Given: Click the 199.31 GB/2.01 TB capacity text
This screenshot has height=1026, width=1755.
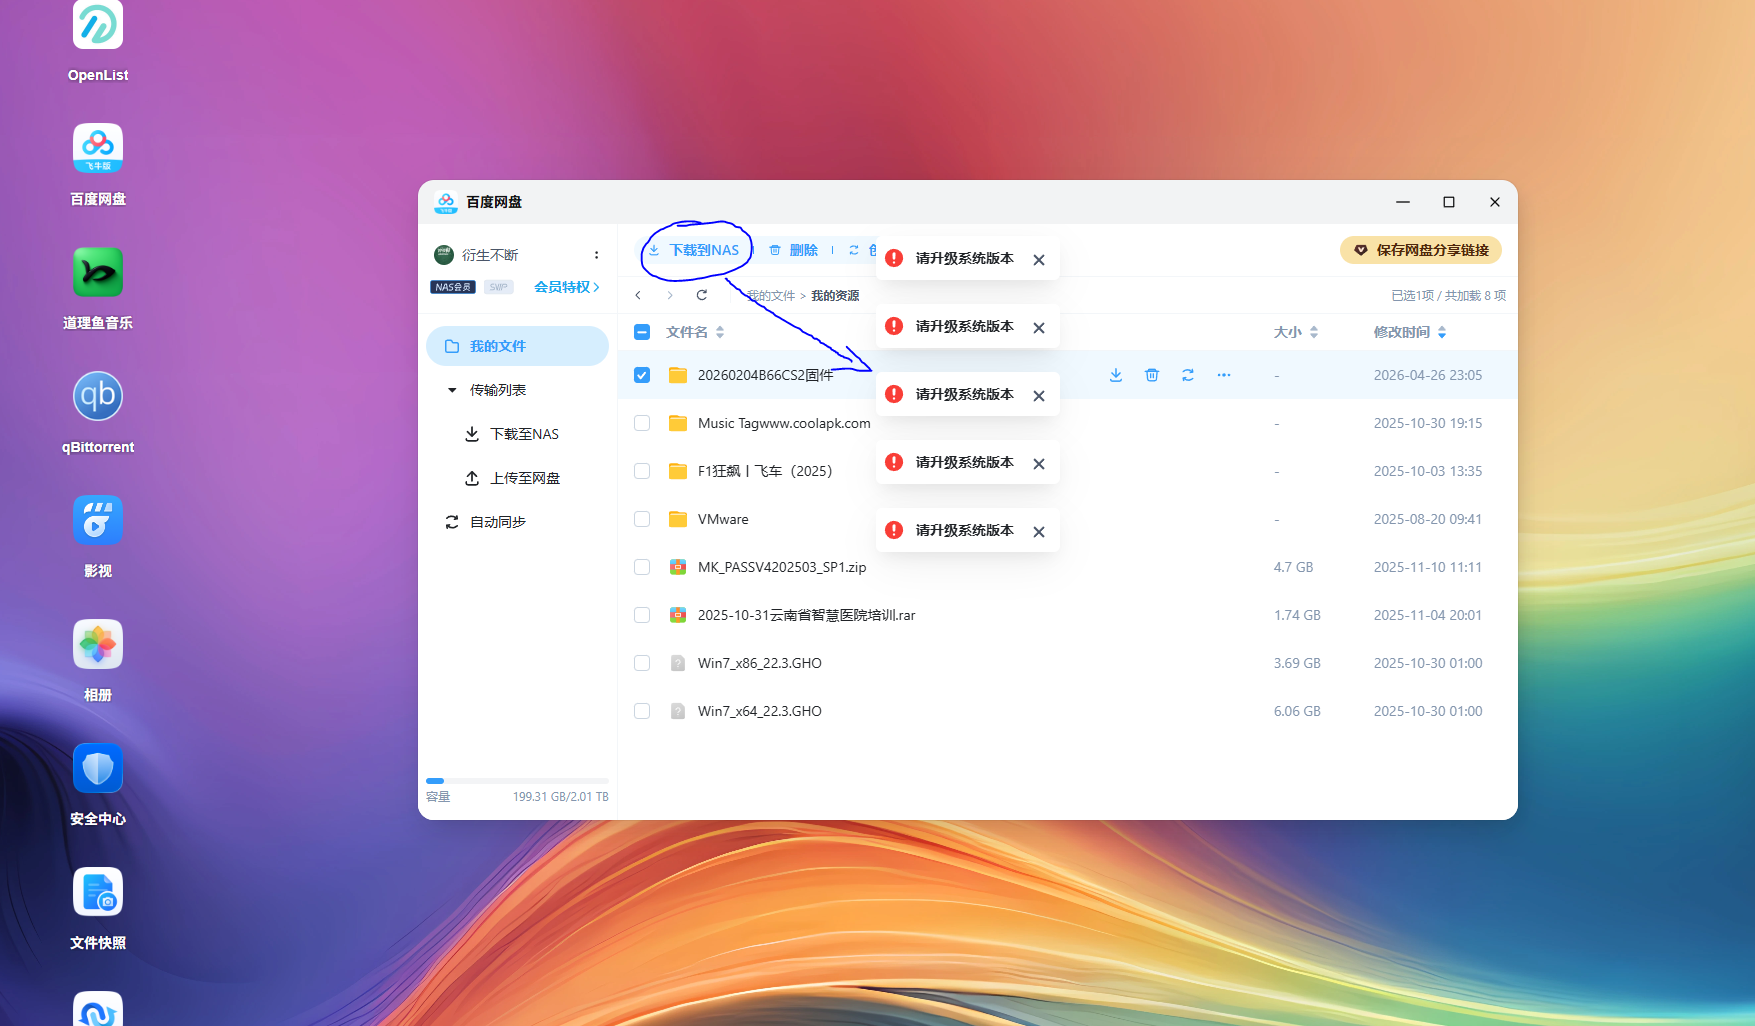Looking at the screenshot, I should [561, 797].
